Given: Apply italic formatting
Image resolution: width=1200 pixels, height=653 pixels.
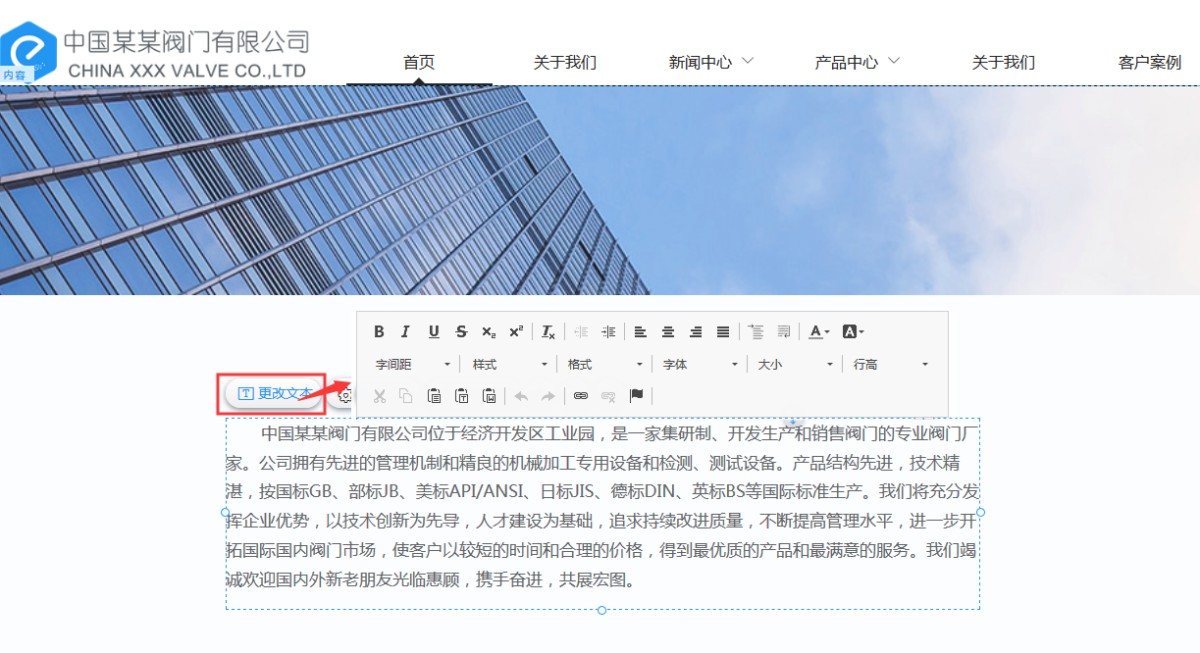Looking at the screenshot, I should tap(406, 332).
